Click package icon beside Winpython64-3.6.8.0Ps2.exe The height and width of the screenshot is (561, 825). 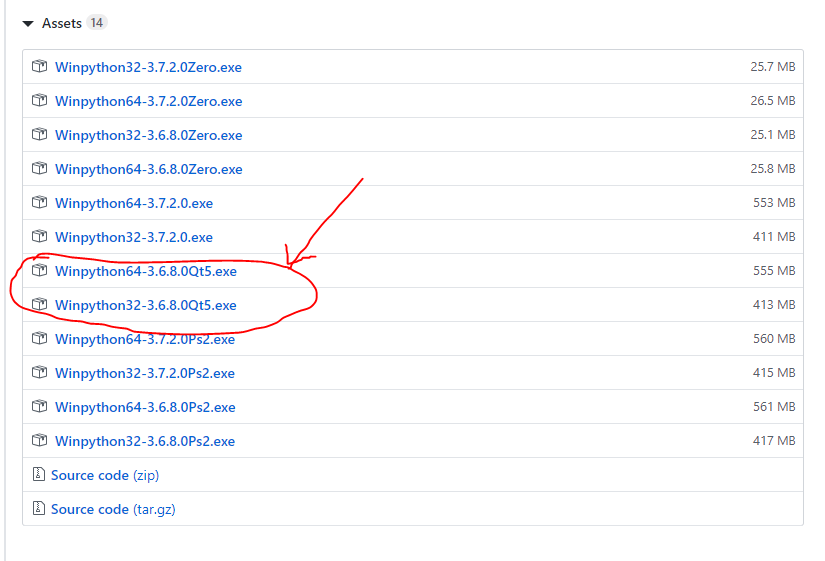tap(39, 406)
